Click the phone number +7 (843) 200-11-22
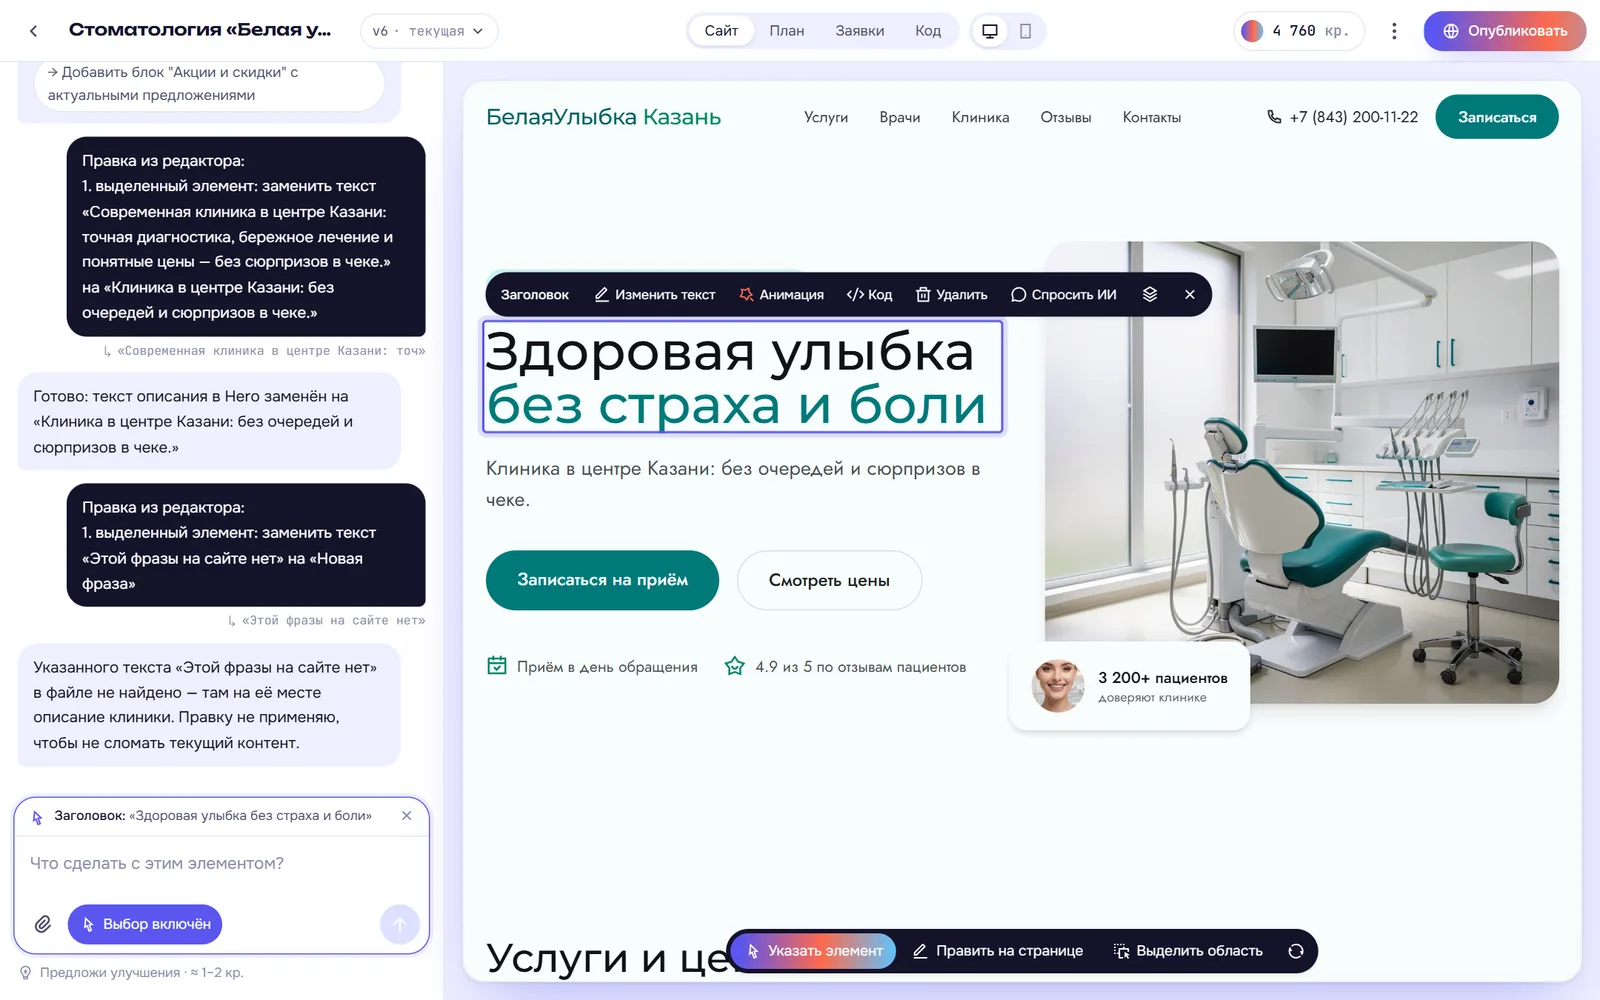The image size is (1600, 1000). pyautogui.click(x=1342, y=117)
